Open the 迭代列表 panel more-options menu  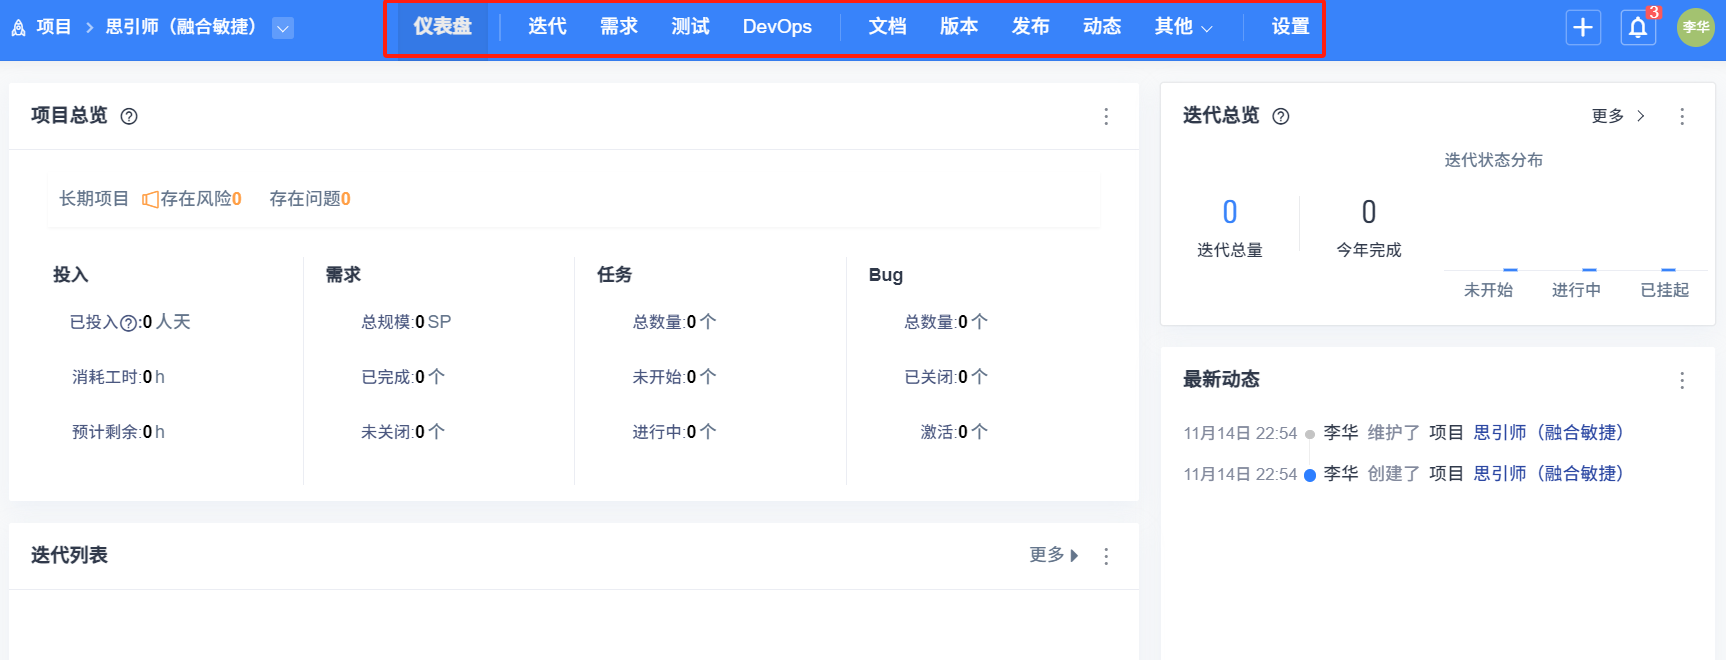pyautogui.click(x=1106, y=556)
